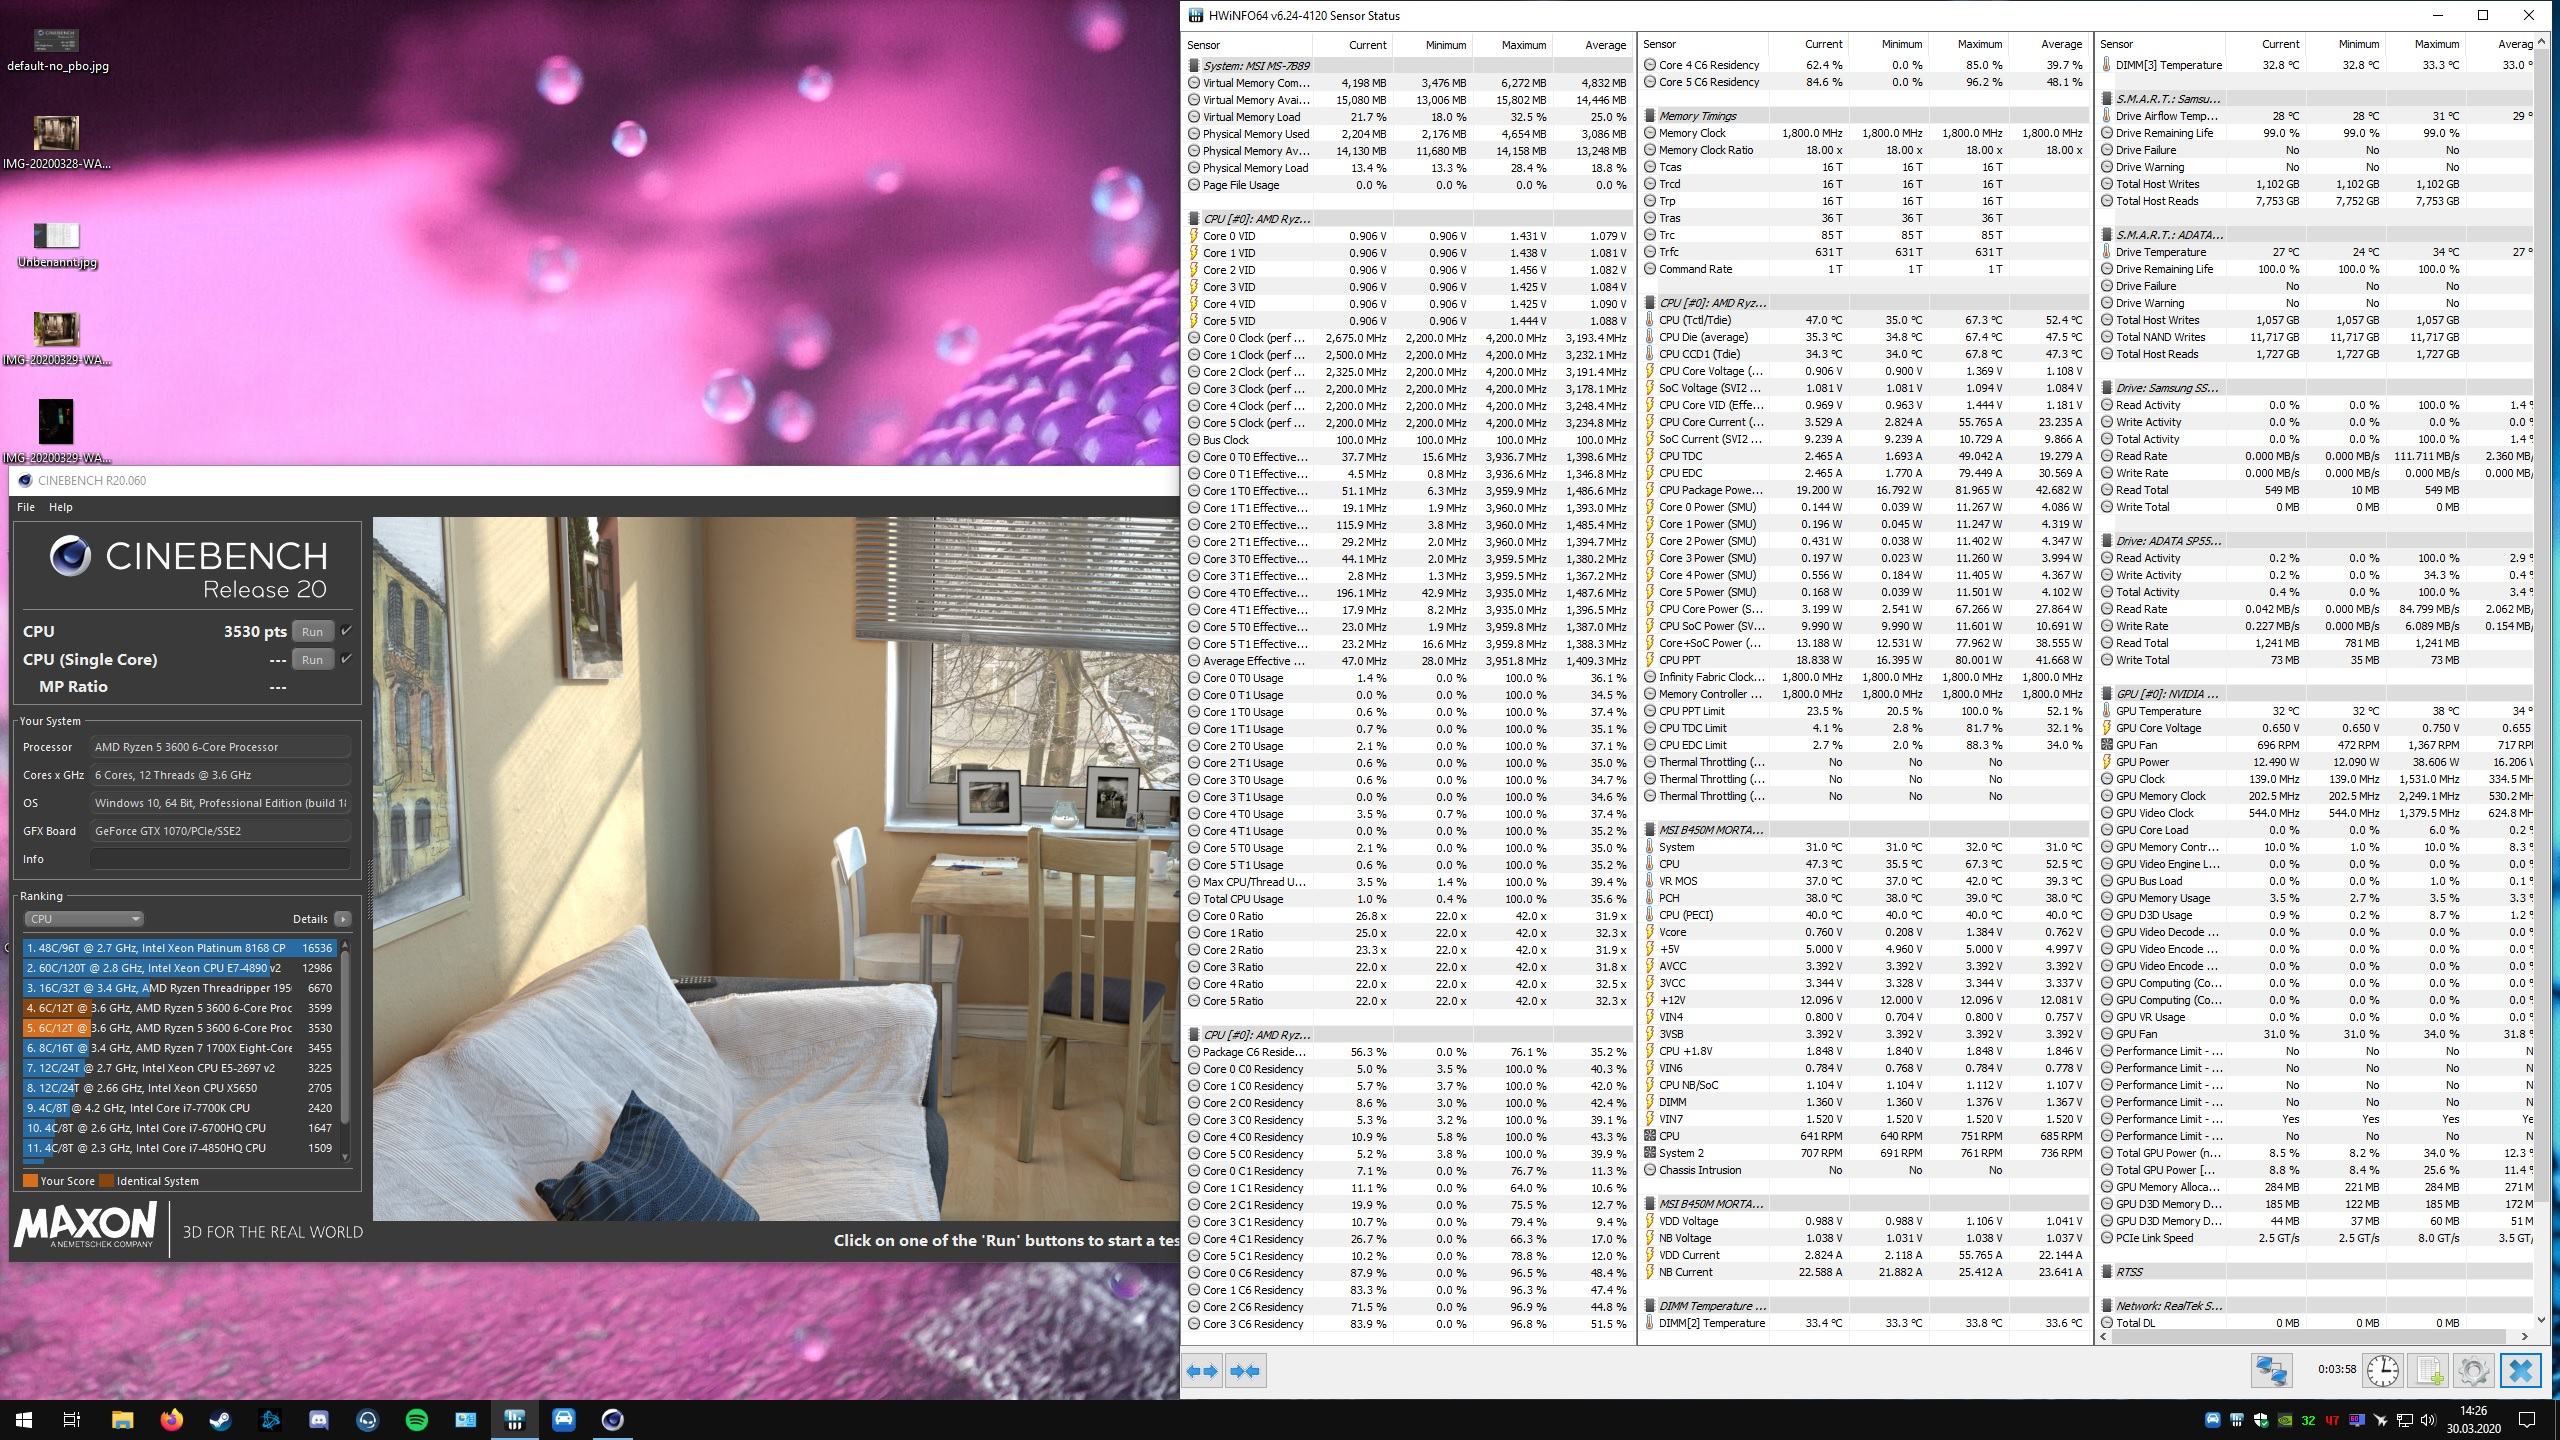
Task: Select ranking row Ryzen 5 3600 score 3530
Action: click(180, 1027)
